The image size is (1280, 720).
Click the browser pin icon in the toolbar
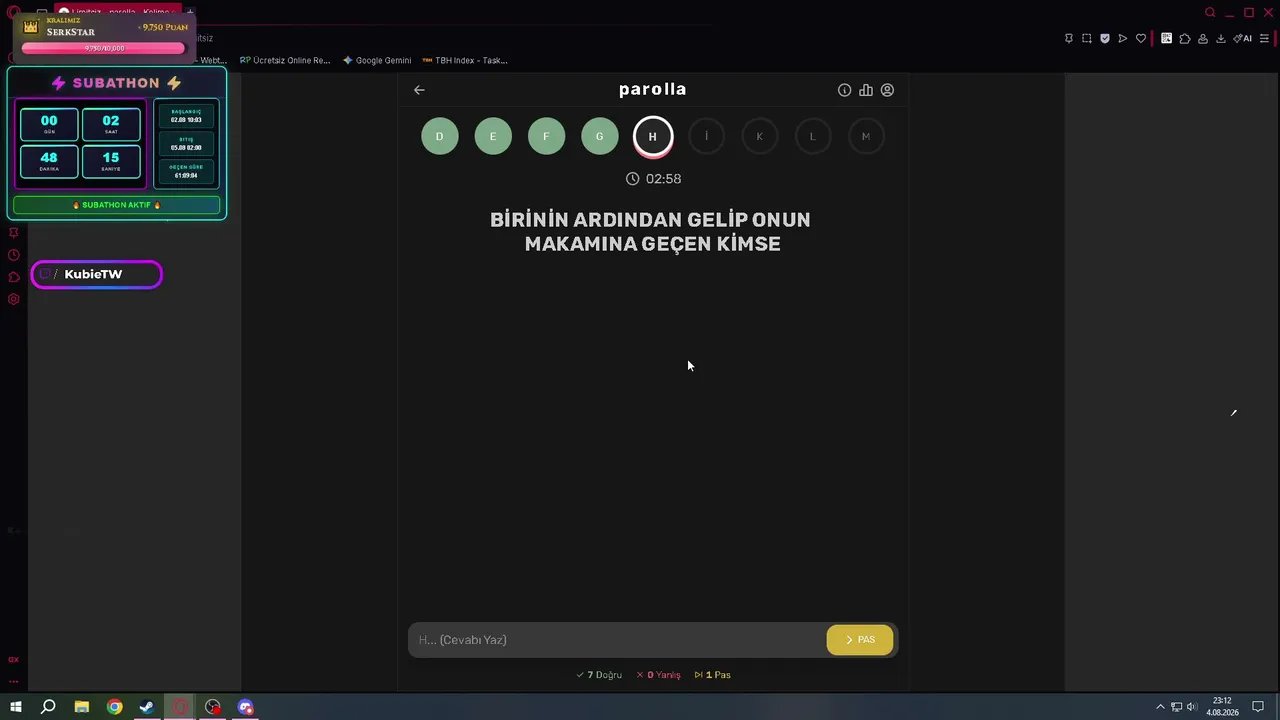(1069, 38)
